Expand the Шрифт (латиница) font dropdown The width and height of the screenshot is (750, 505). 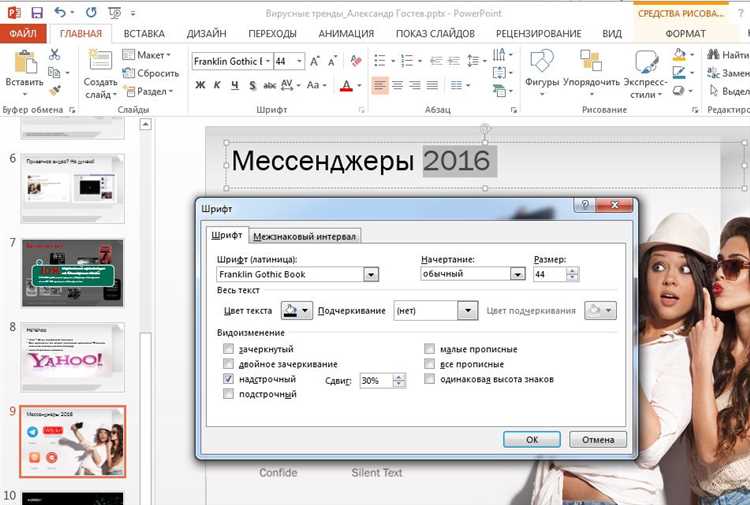pos(371,274)
